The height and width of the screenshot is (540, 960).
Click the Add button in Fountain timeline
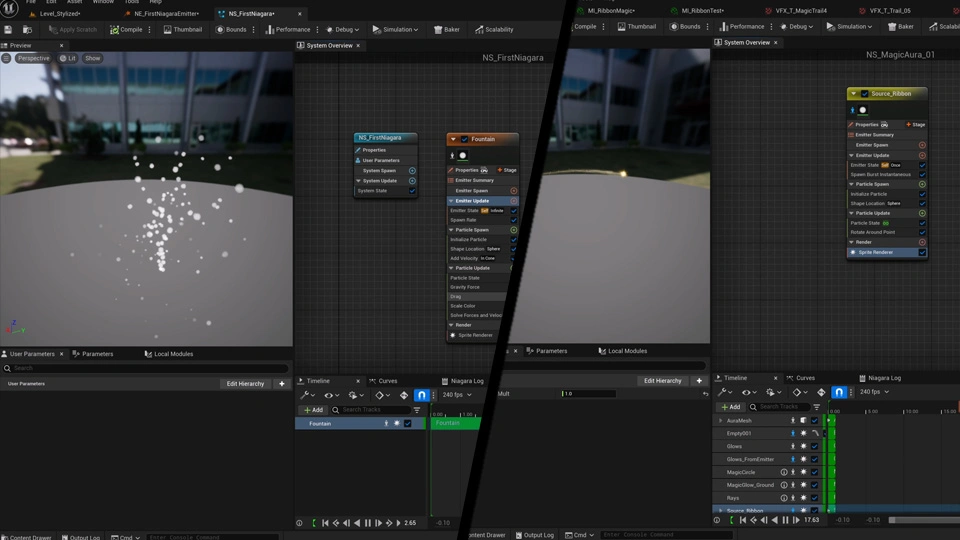click(314, 410)
